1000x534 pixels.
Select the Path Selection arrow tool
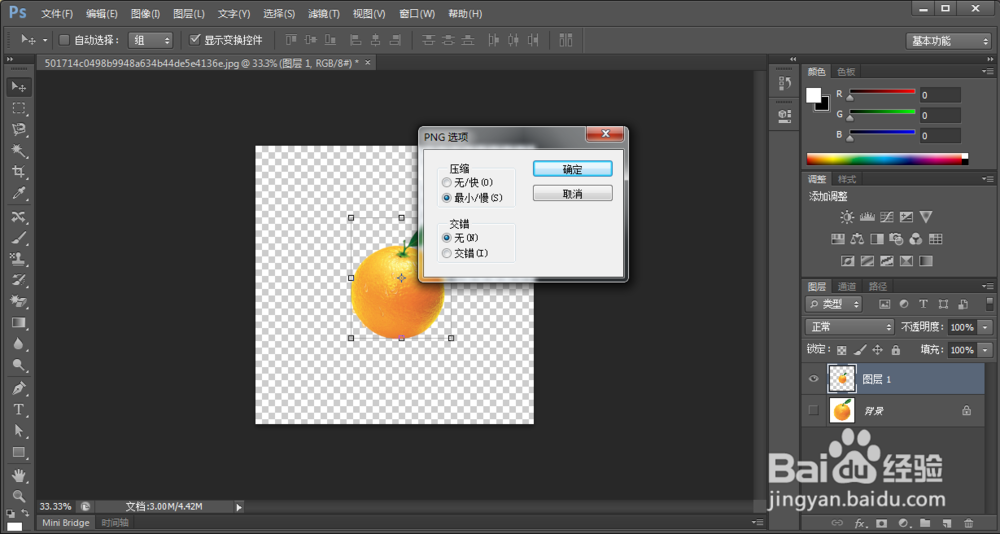18,431
